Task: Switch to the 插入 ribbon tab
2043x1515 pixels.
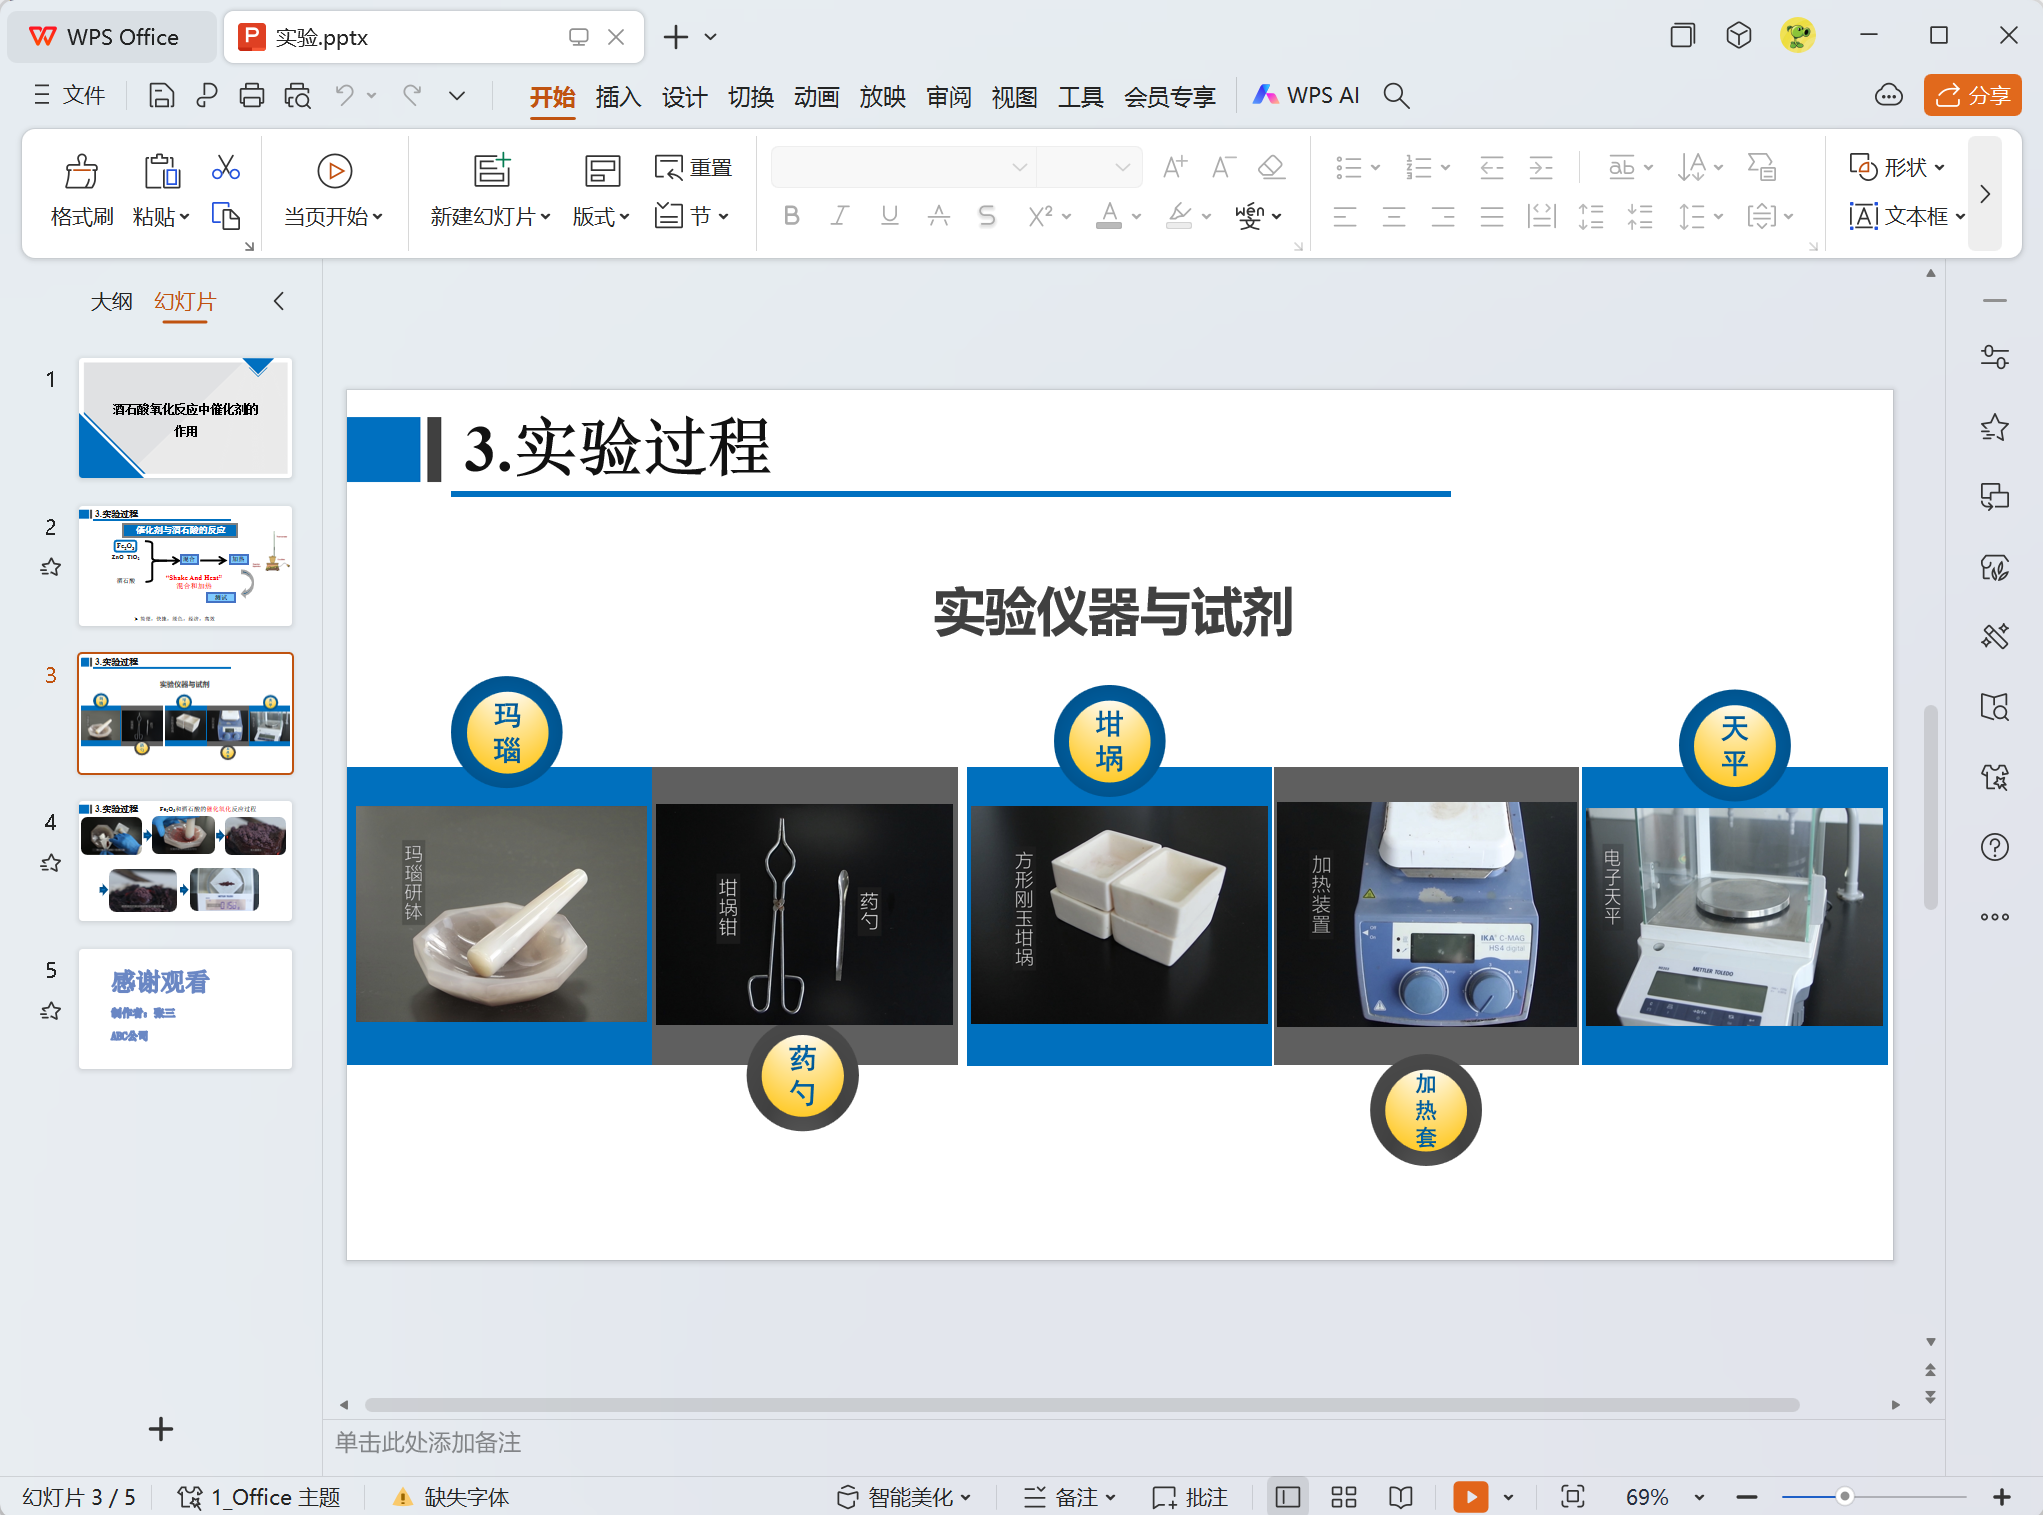Action: point(618,95)
